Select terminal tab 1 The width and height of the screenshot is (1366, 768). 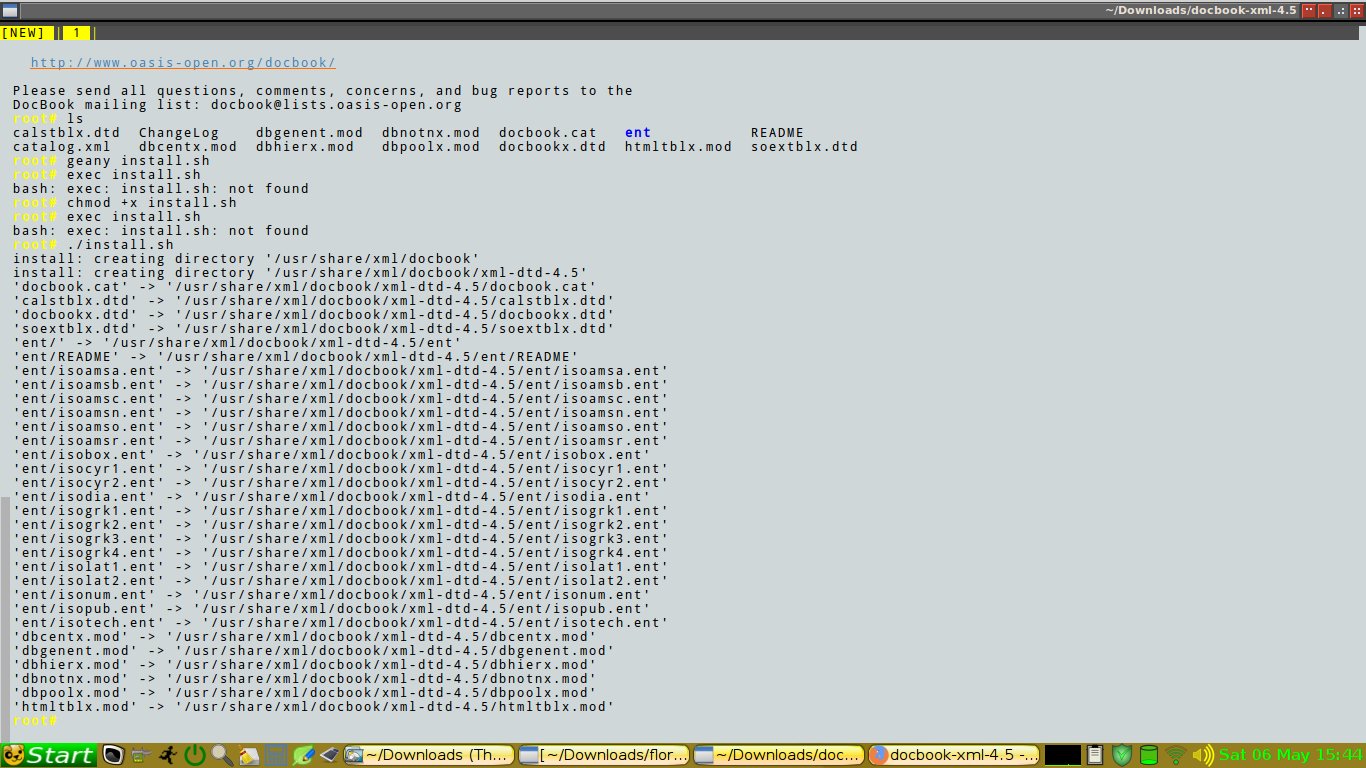point(76,33)
